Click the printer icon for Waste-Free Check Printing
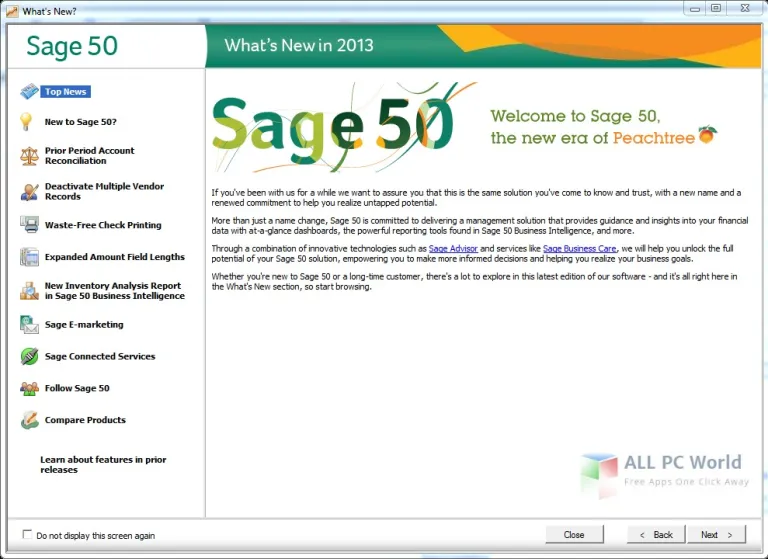This screenshot has width=768, height=559. point(28,225)
